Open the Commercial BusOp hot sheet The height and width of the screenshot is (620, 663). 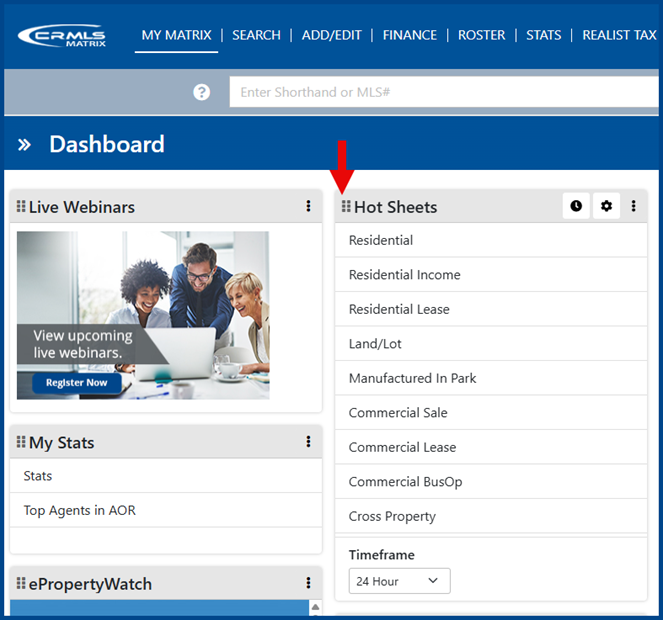coord(491,482)
